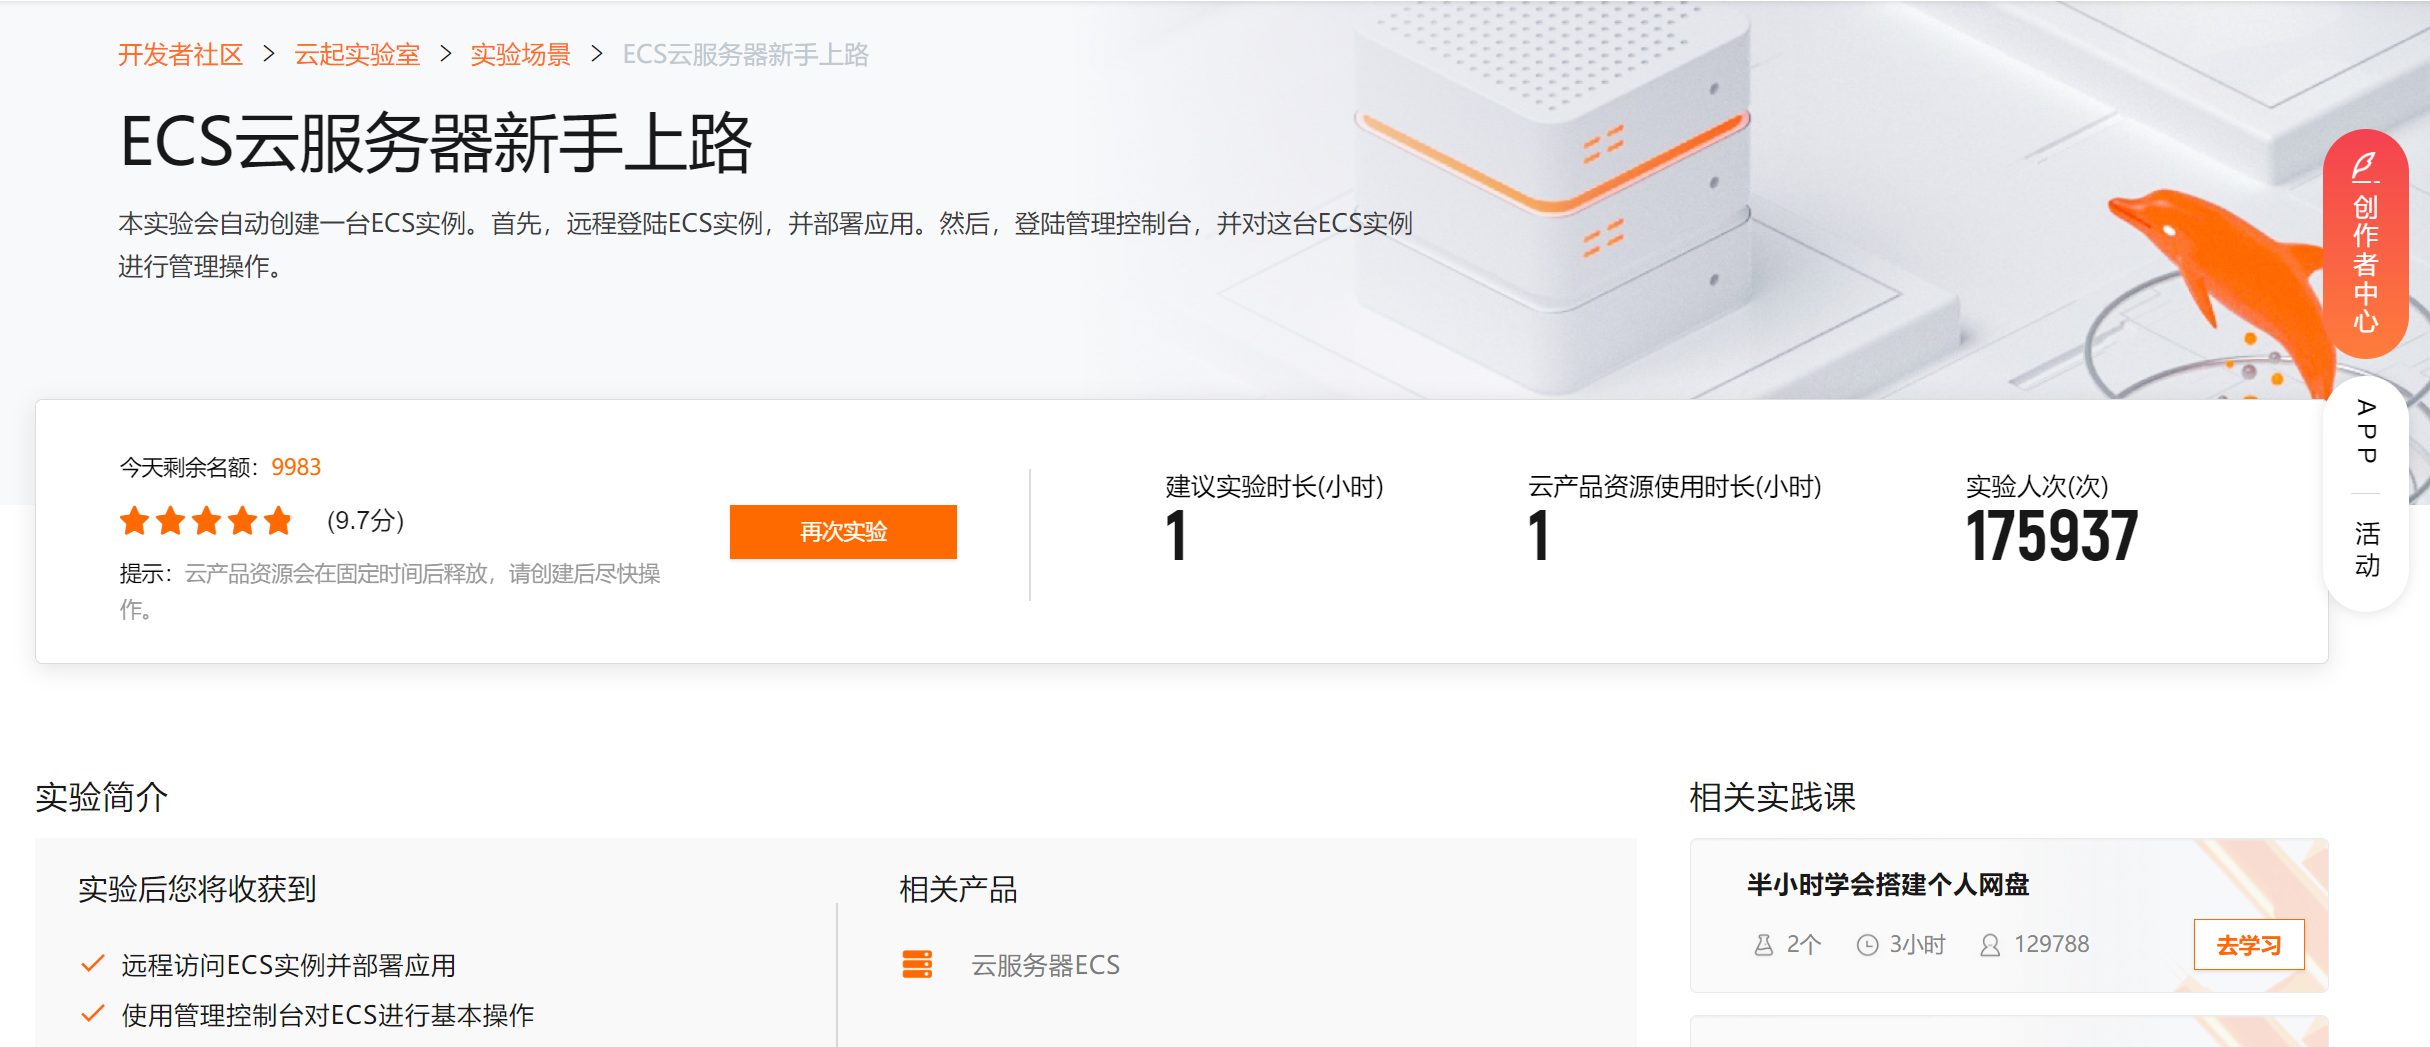Screen dimensions: 2430x1047
Task: Click the 实验后您将收获到 heading
Action: 197,888
